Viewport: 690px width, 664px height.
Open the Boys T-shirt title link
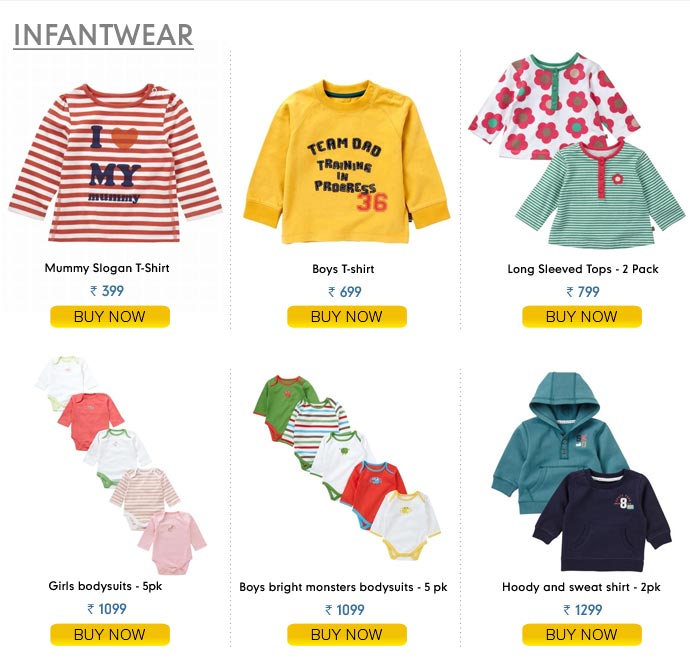pos(343,269)
